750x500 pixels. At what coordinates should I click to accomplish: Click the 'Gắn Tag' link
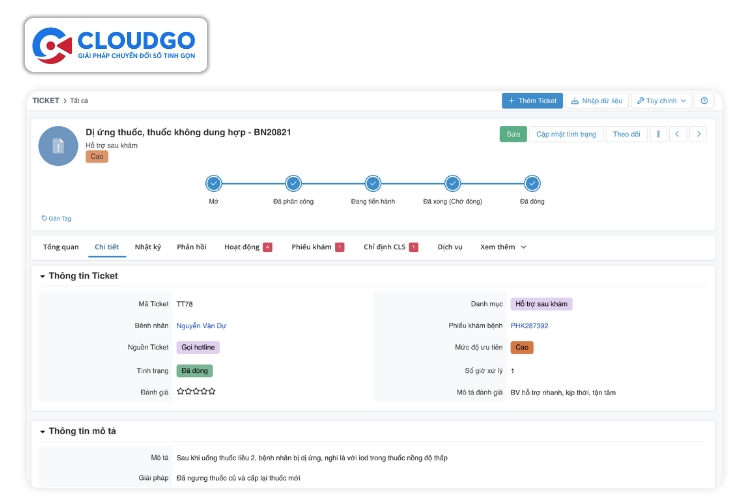[x=57, y=218]
